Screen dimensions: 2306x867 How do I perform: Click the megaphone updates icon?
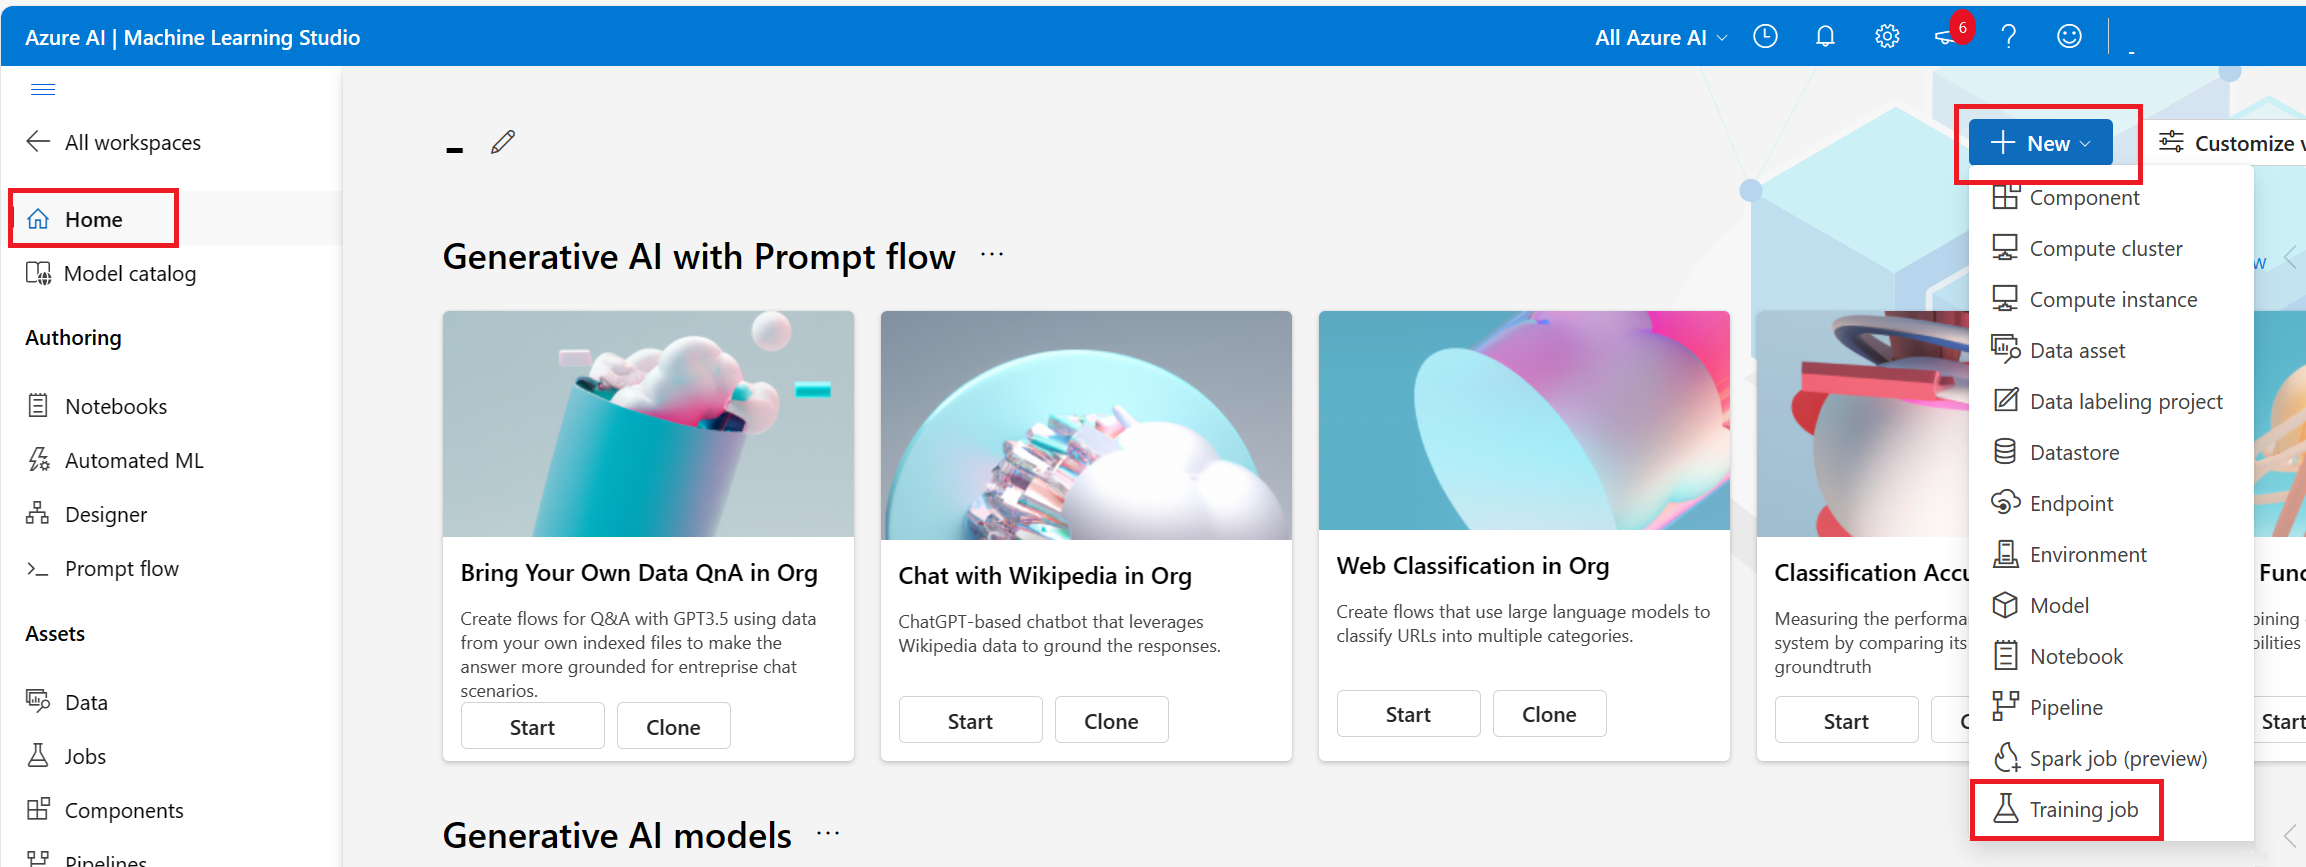(1945, 38)
